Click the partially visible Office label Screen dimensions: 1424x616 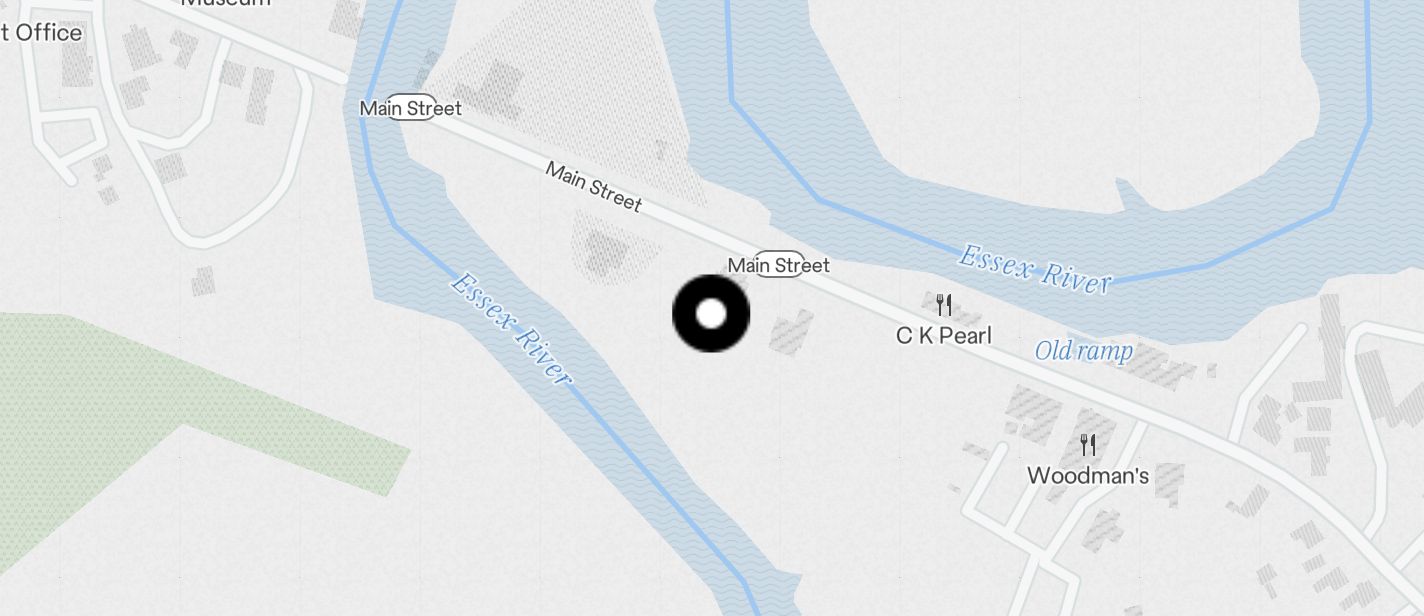pyautogui.click(x=41, y=32)
